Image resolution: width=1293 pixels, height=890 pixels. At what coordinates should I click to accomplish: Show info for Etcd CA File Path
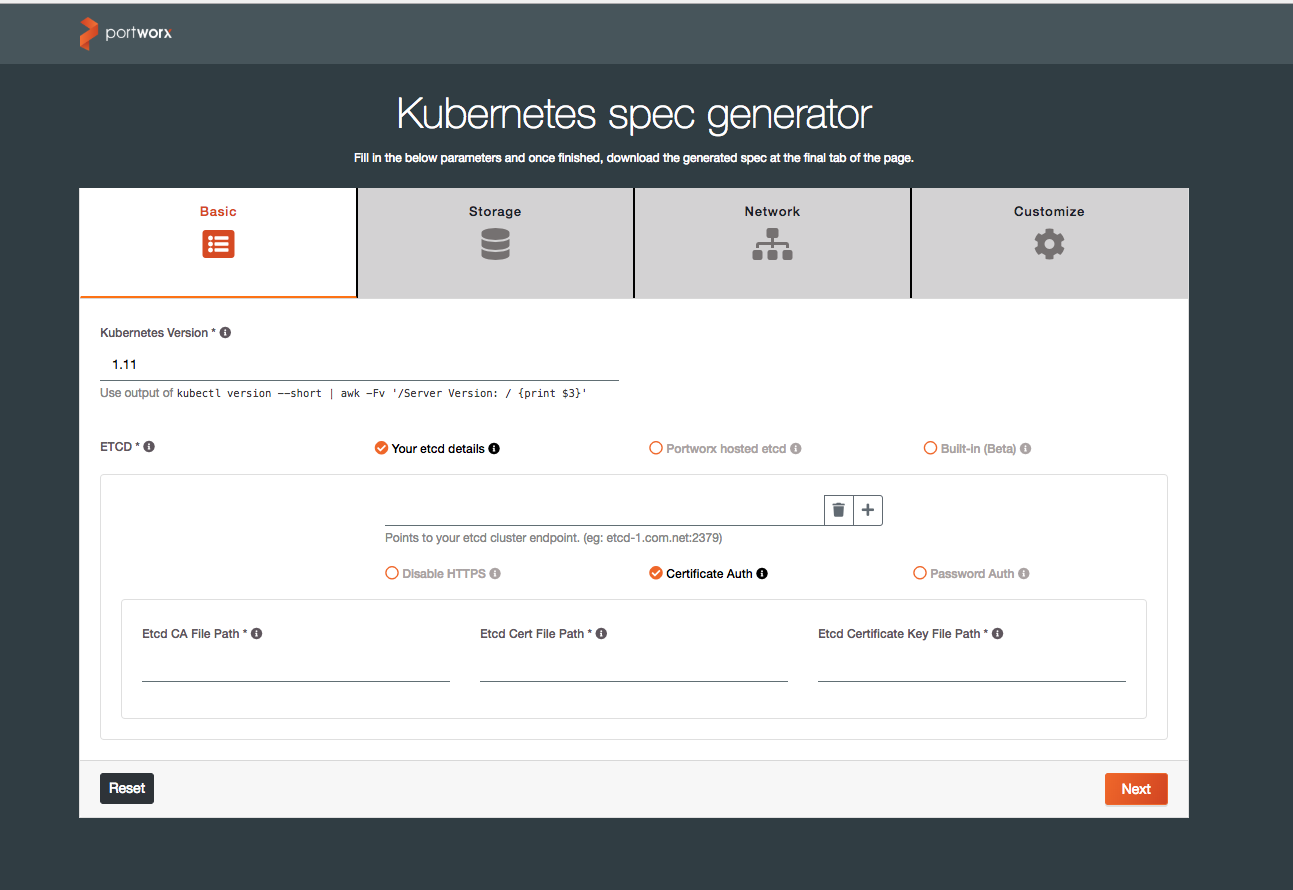(257, 633)
